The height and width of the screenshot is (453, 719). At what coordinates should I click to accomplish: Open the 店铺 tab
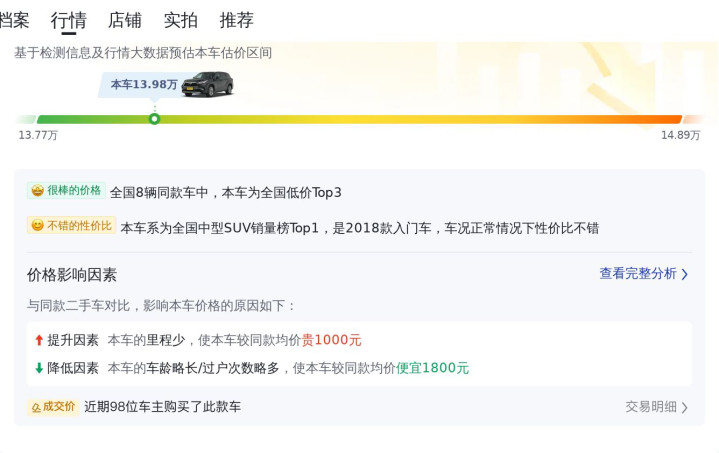point(125,20)
